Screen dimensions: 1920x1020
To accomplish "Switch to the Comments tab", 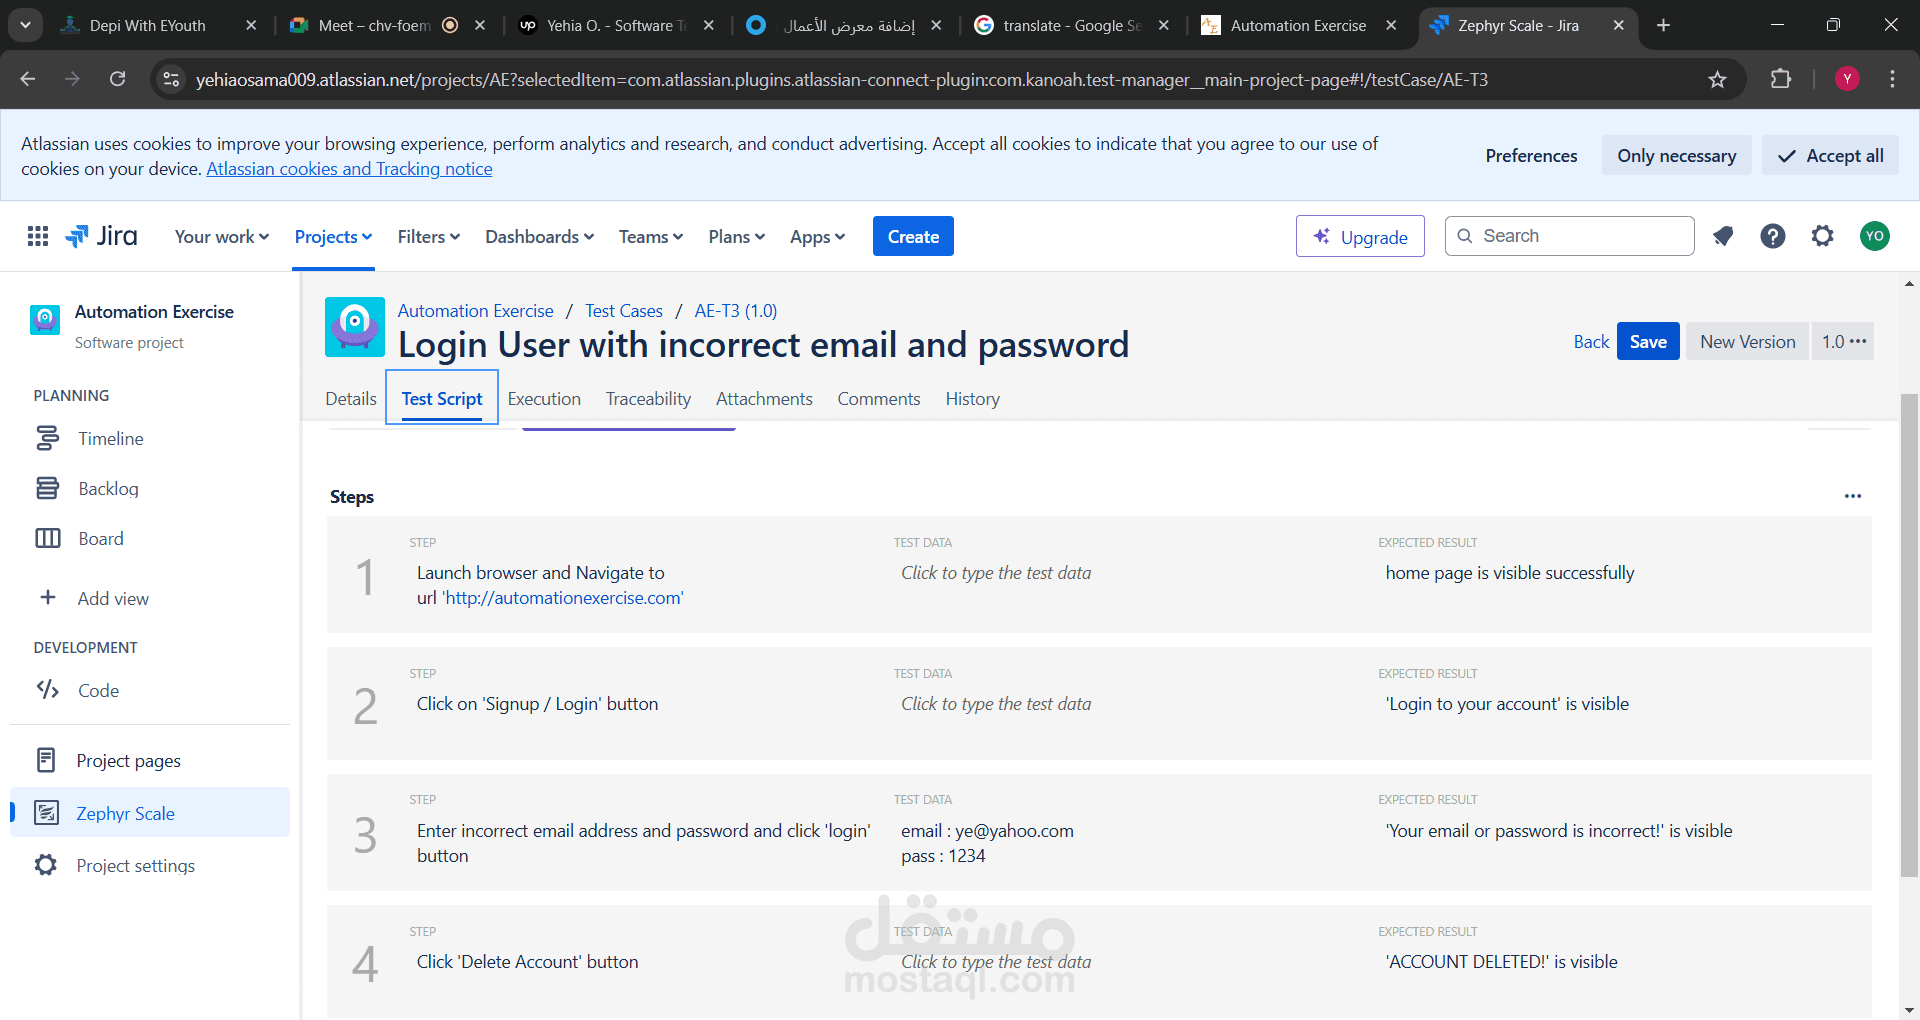I will pyautogui.click(x=879, y=399).
